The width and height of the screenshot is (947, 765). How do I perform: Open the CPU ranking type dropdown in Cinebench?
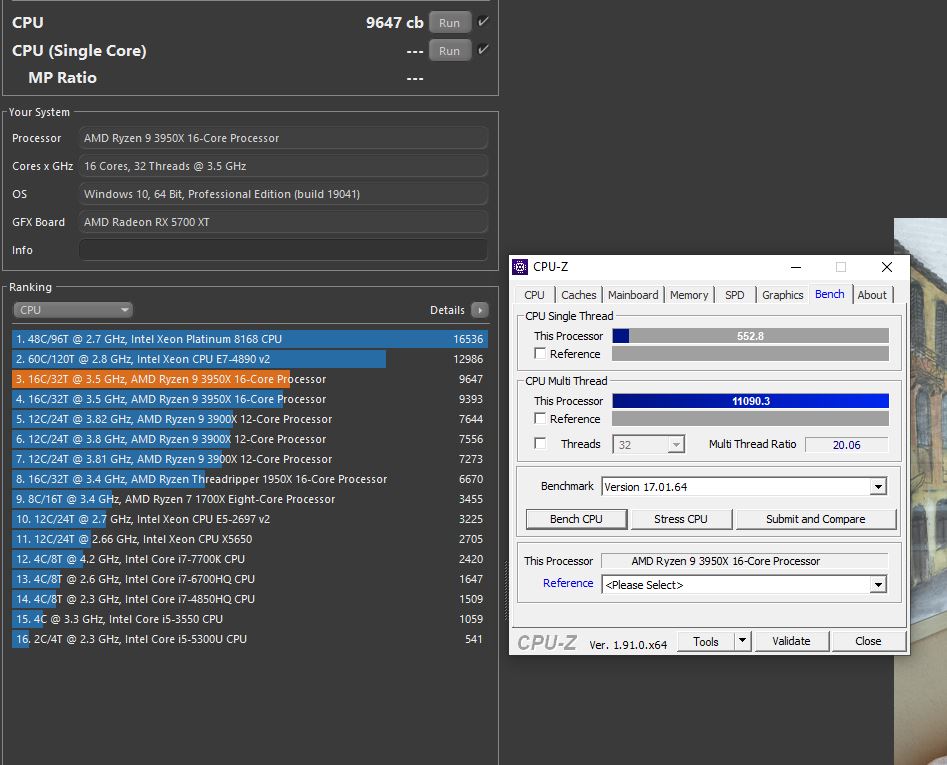72,310
